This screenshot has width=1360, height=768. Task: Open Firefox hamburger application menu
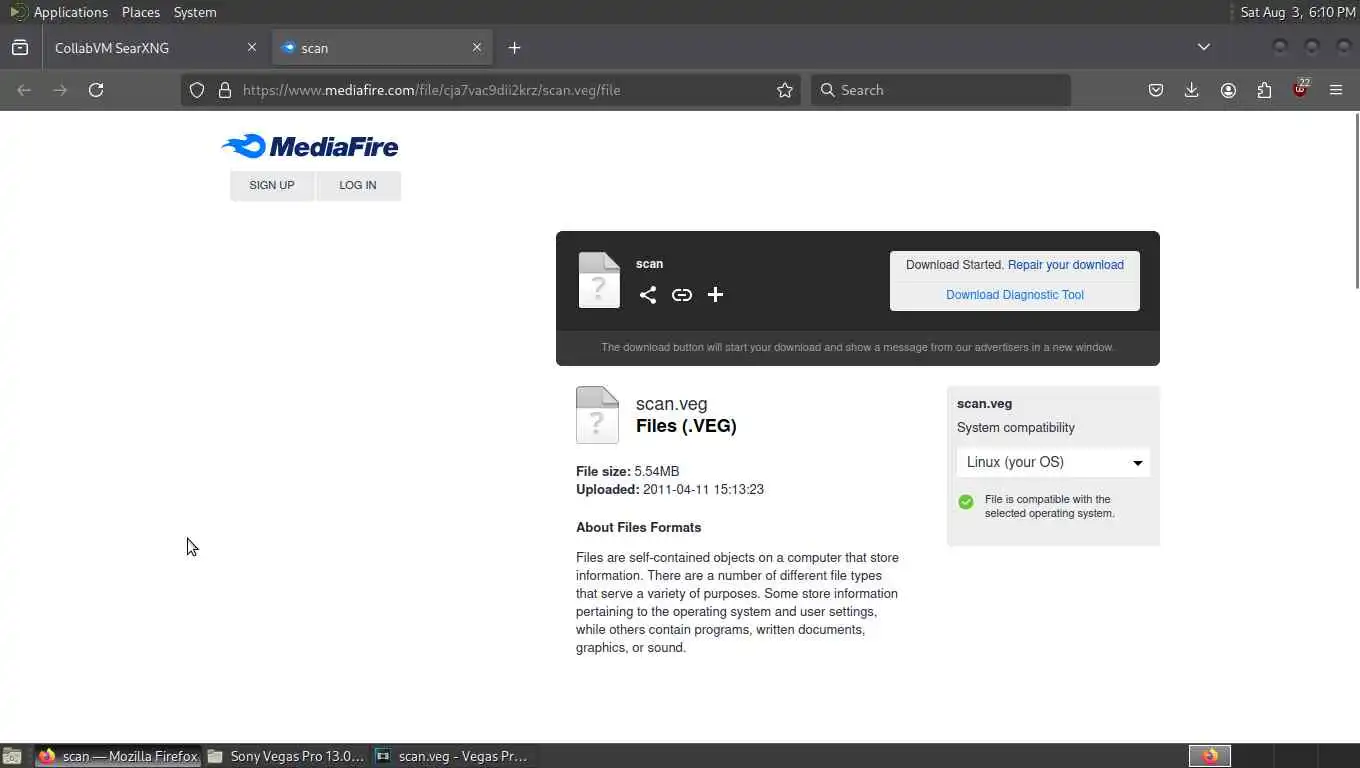tap(1336, 90)
